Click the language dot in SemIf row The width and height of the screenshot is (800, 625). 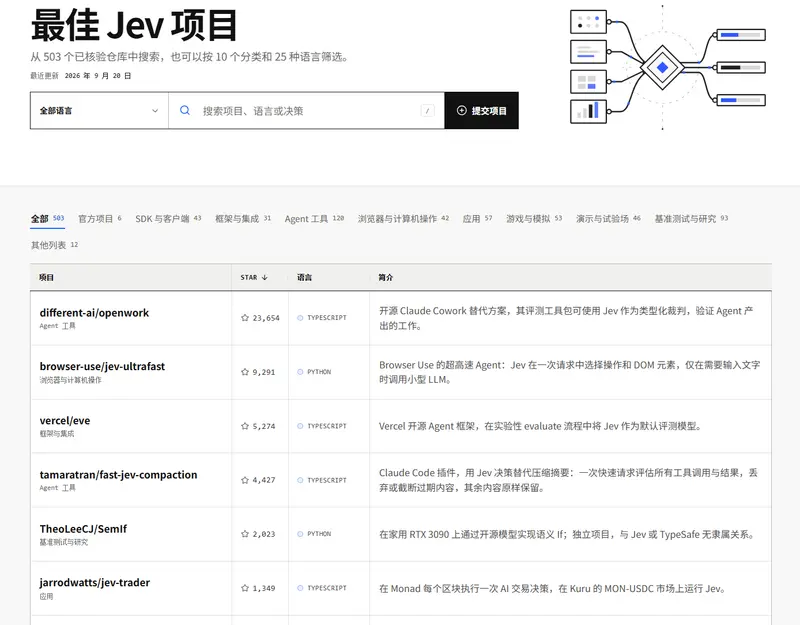tap(301, 534)
